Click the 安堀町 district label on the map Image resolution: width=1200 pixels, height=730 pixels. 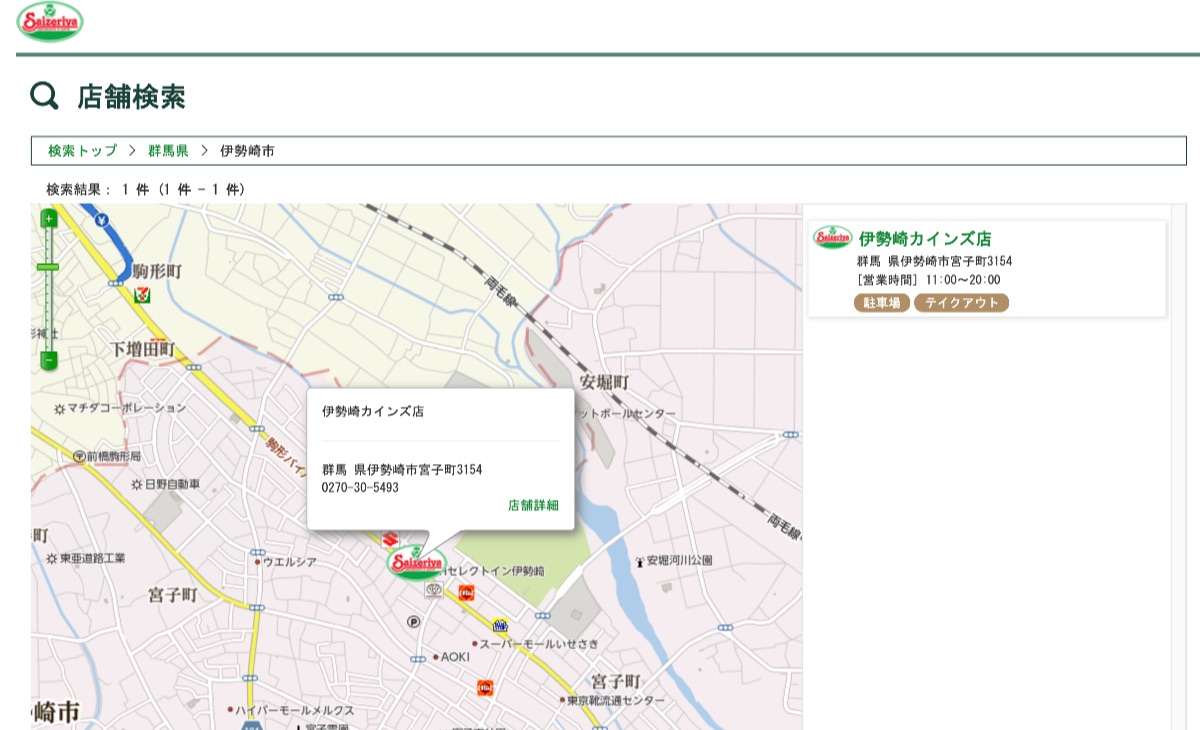coord(605,382)
